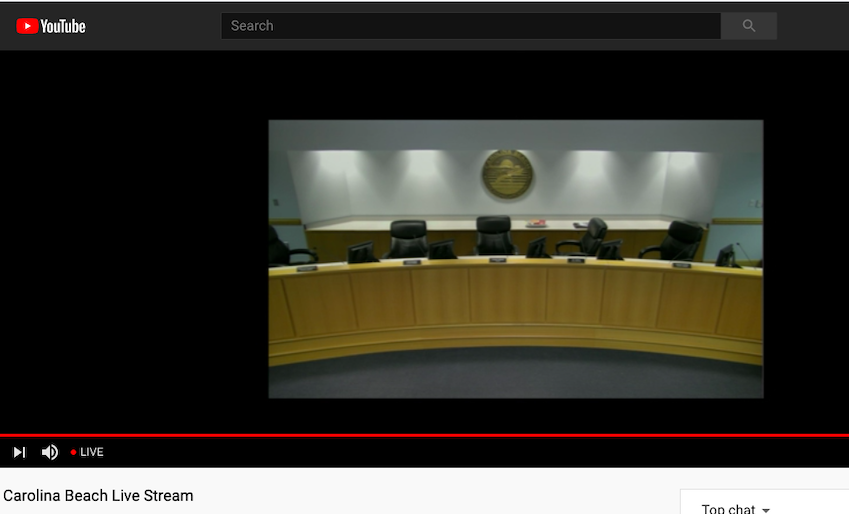Viewport: 849px width, 514px height.
Task: Click the red LIVE dot indicator
Action: (73, 453)
